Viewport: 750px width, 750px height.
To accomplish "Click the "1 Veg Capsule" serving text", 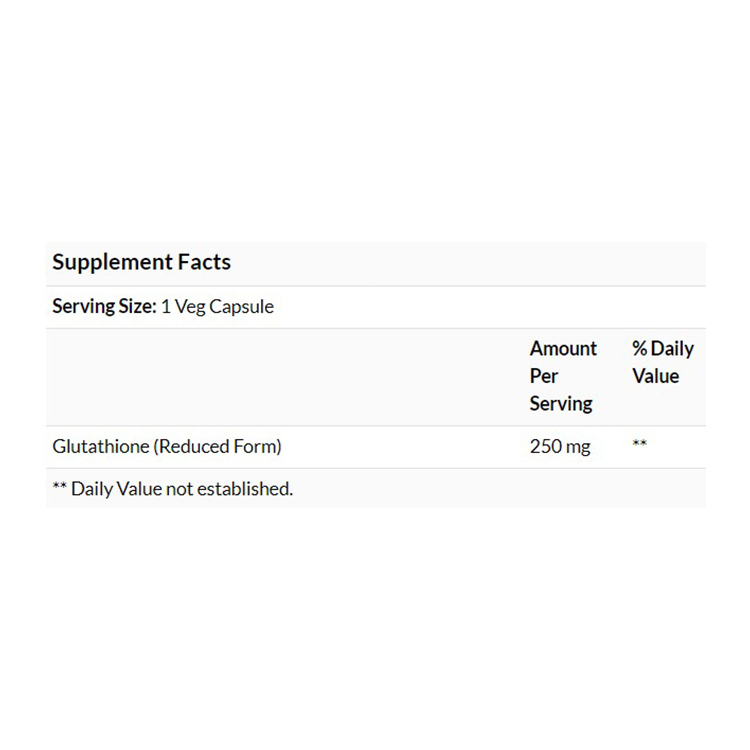I will click(217, 307).
